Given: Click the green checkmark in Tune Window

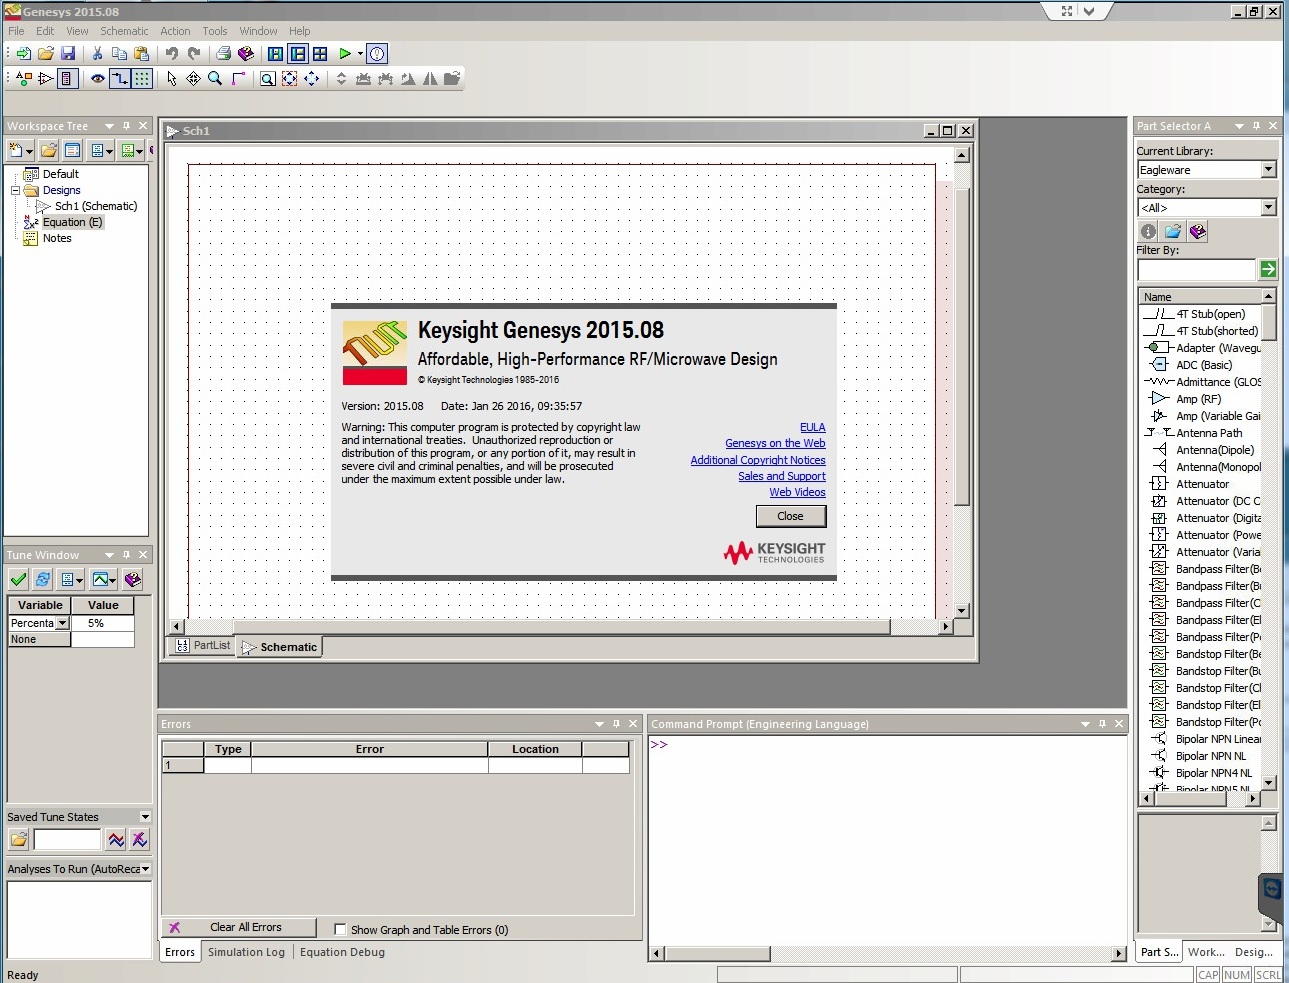Looking at the screenshot, I should point(18,579).
